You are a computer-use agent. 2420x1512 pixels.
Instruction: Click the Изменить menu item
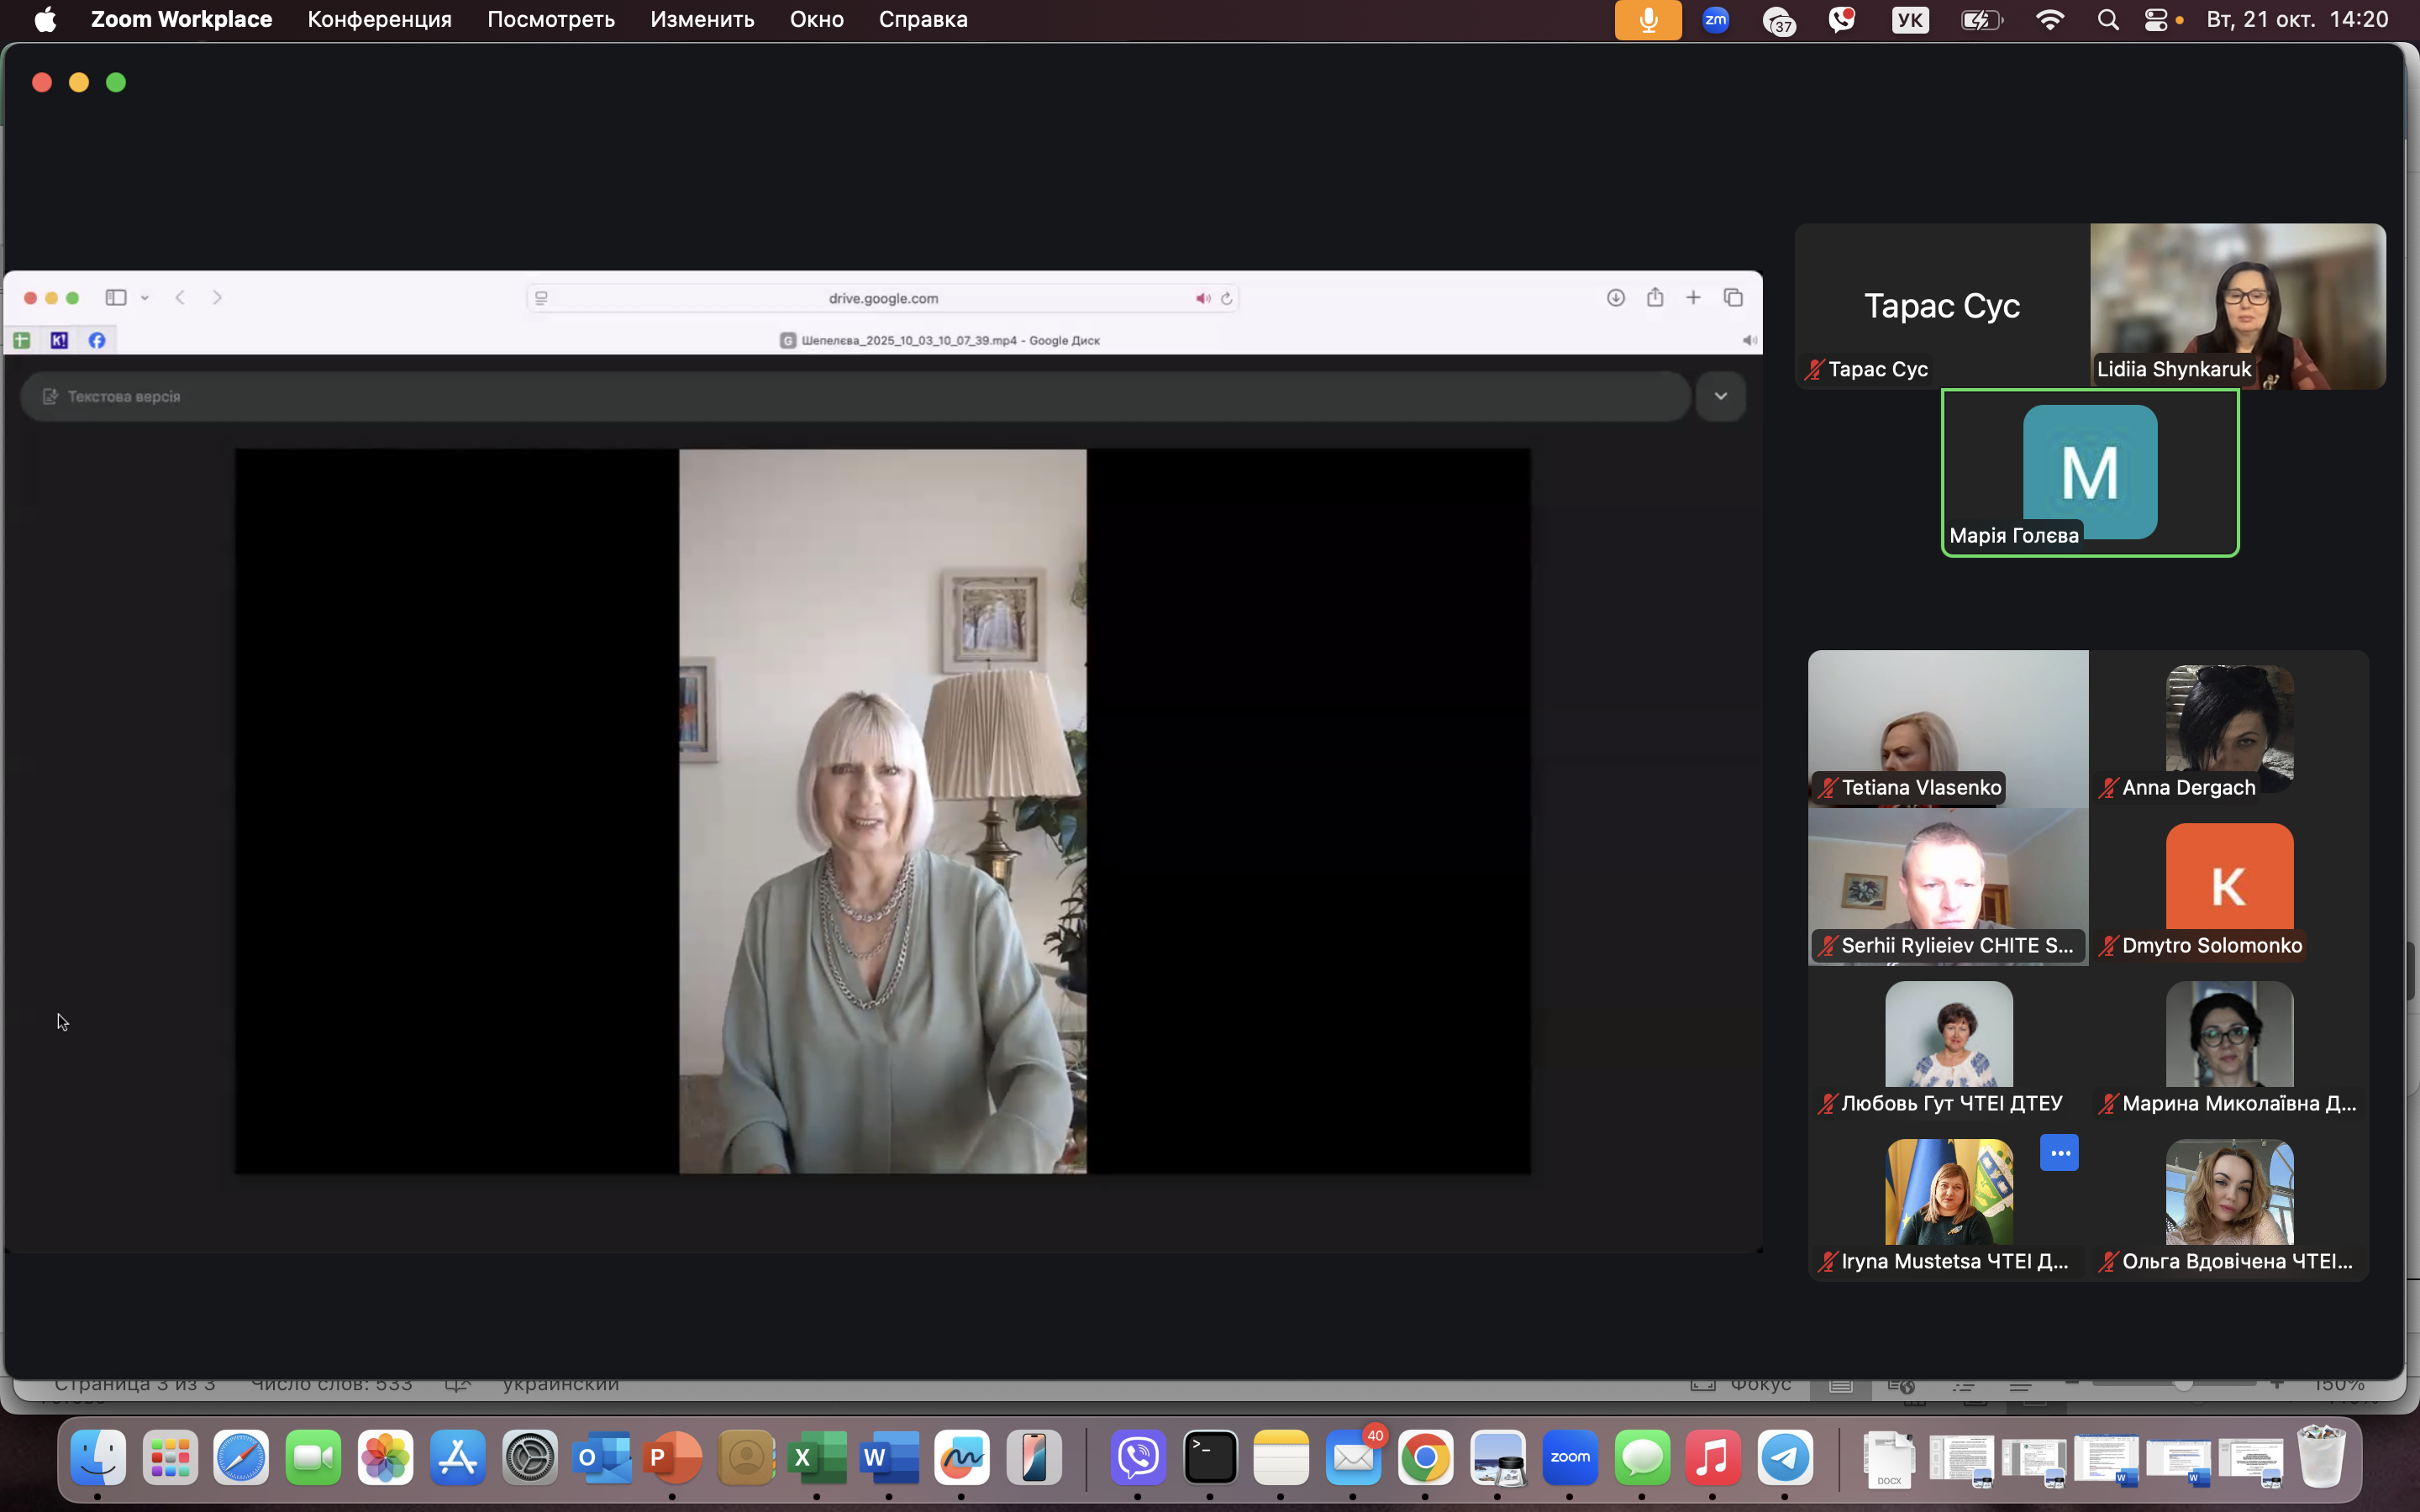pos(701,20)
